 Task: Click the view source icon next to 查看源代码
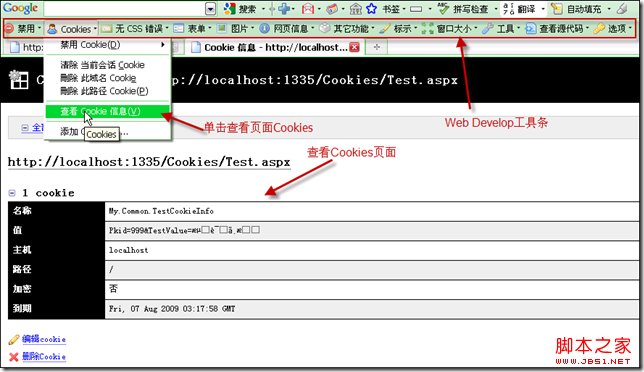click(x=531, y=28)
